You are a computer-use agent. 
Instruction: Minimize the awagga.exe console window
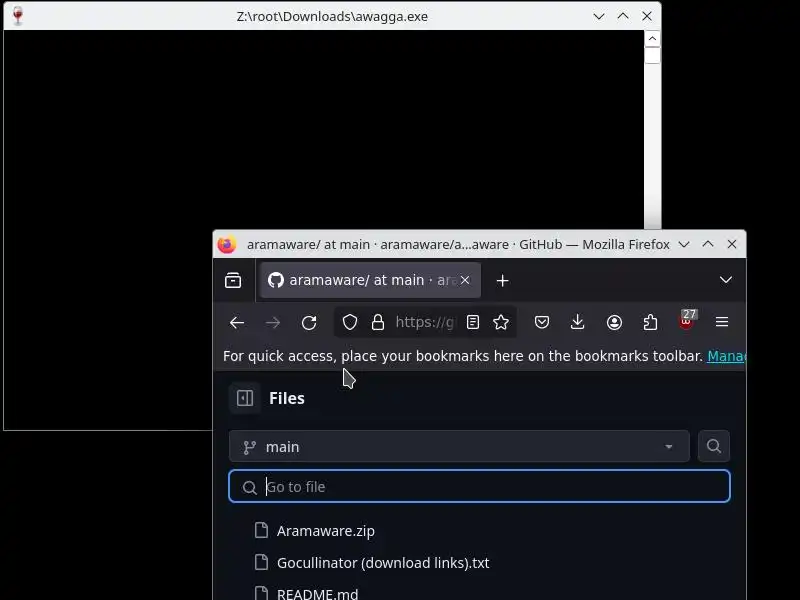599,16
